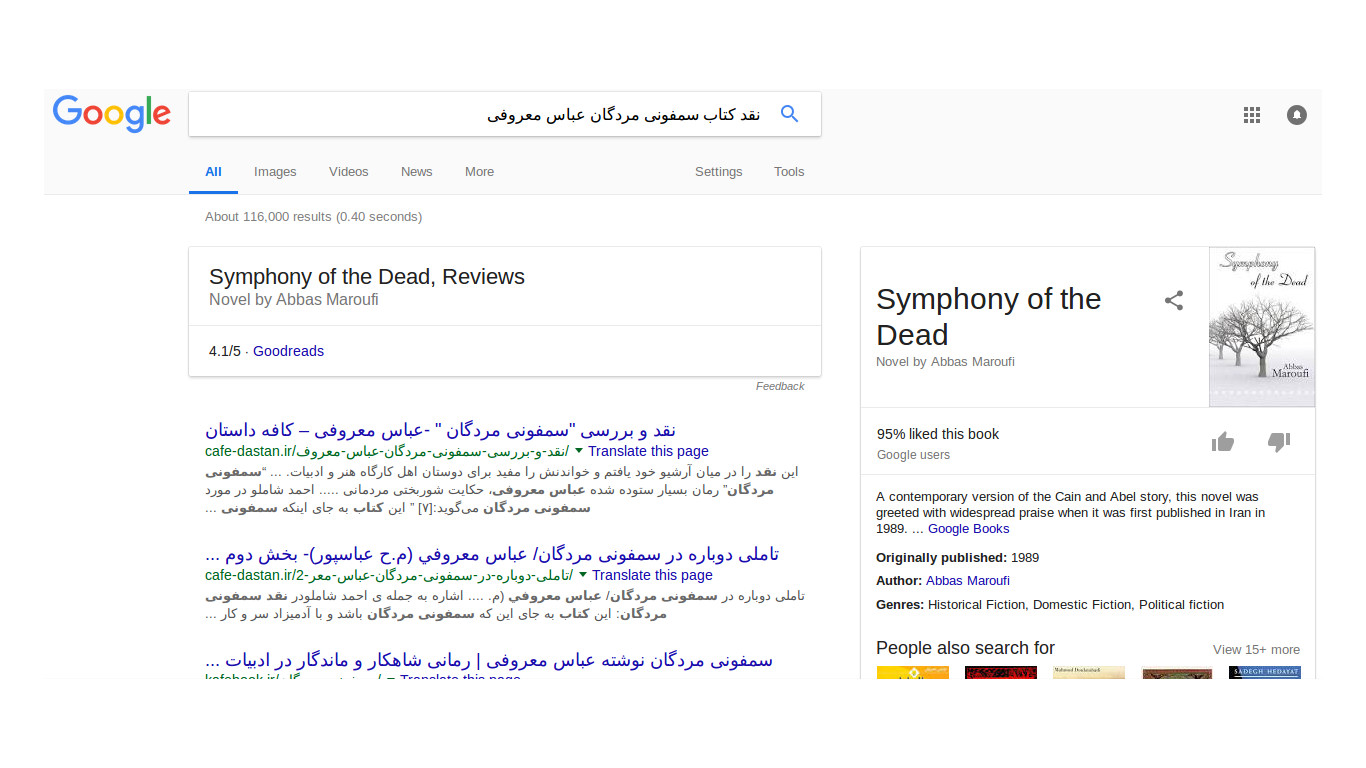This screenshot has height=768, width=1366.
Task: Click the Share icon in the book panel
Action: [x=1173, y=300]
